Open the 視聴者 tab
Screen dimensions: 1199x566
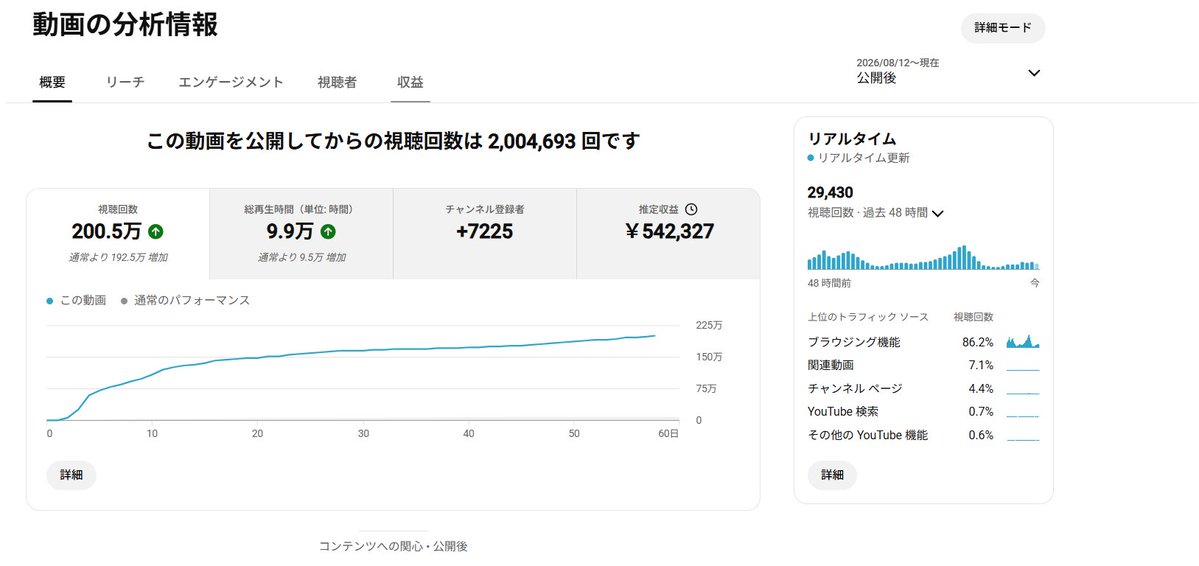point(337,83)
